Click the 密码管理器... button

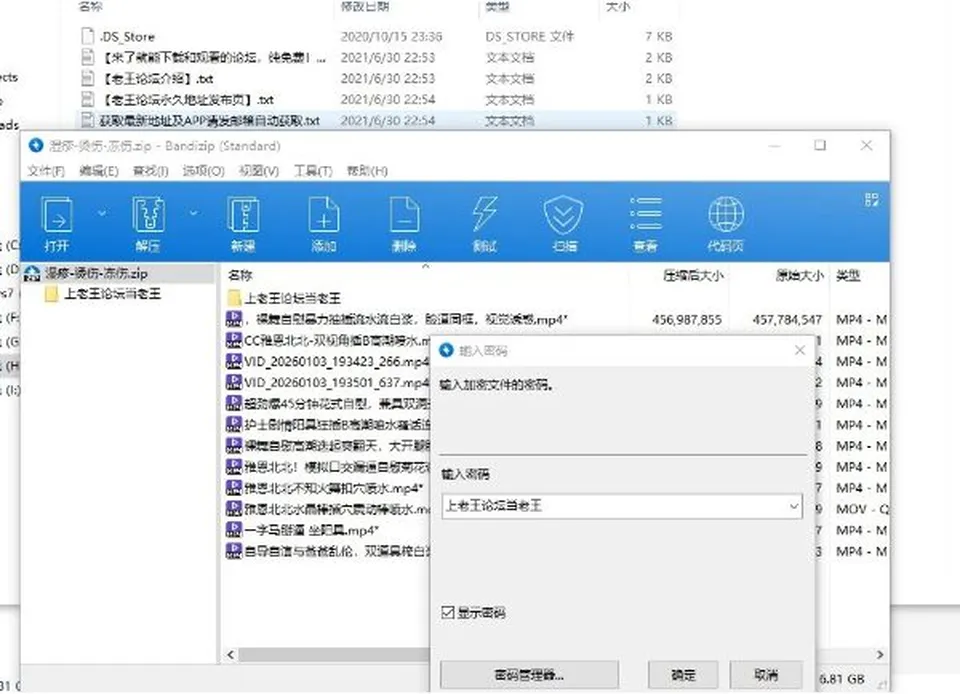tap(529, 674)
